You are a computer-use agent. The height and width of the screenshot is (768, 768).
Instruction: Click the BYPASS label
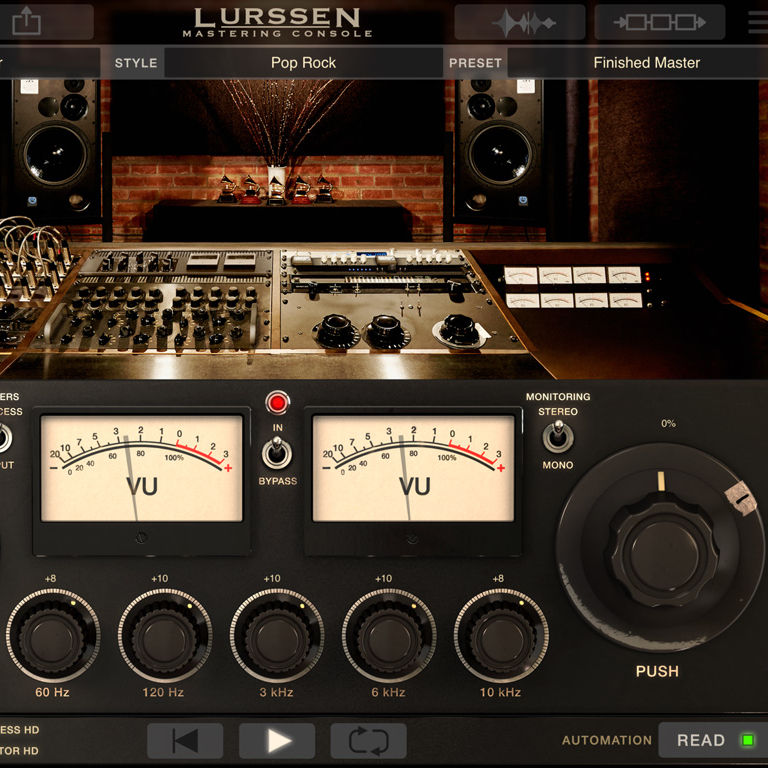(278, 481)
